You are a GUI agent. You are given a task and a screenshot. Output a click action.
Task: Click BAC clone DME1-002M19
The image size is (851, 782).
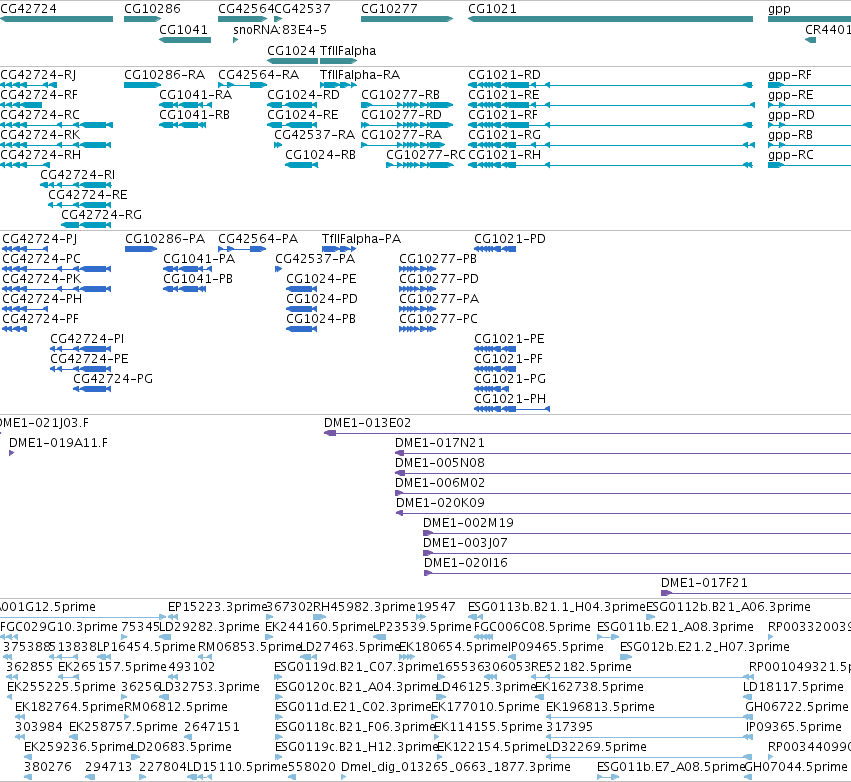pyautogui.click(x=637, y=533)
